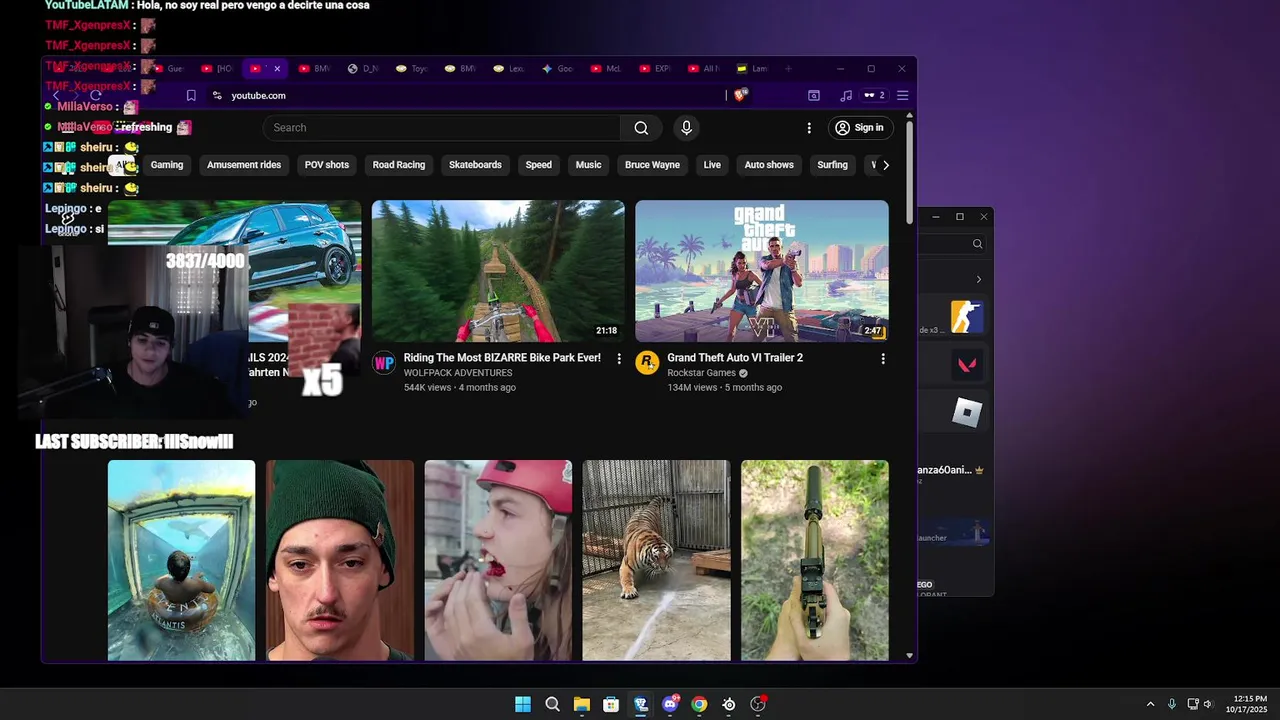Open site information icon beside youtube.com
The height and width of the screenshot is (720, 1280).
tap(217, 96)
